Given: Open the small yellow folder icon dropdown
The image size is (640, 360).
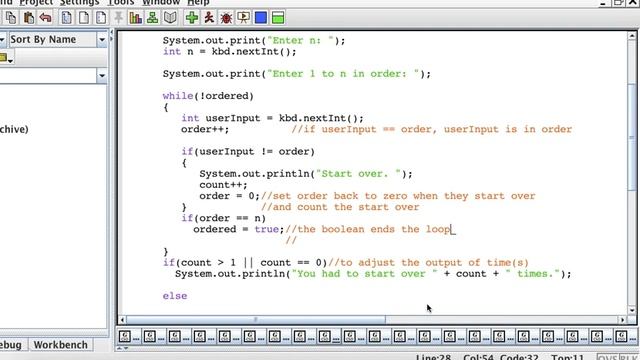Looking at the screenshot, I should 6,58.
